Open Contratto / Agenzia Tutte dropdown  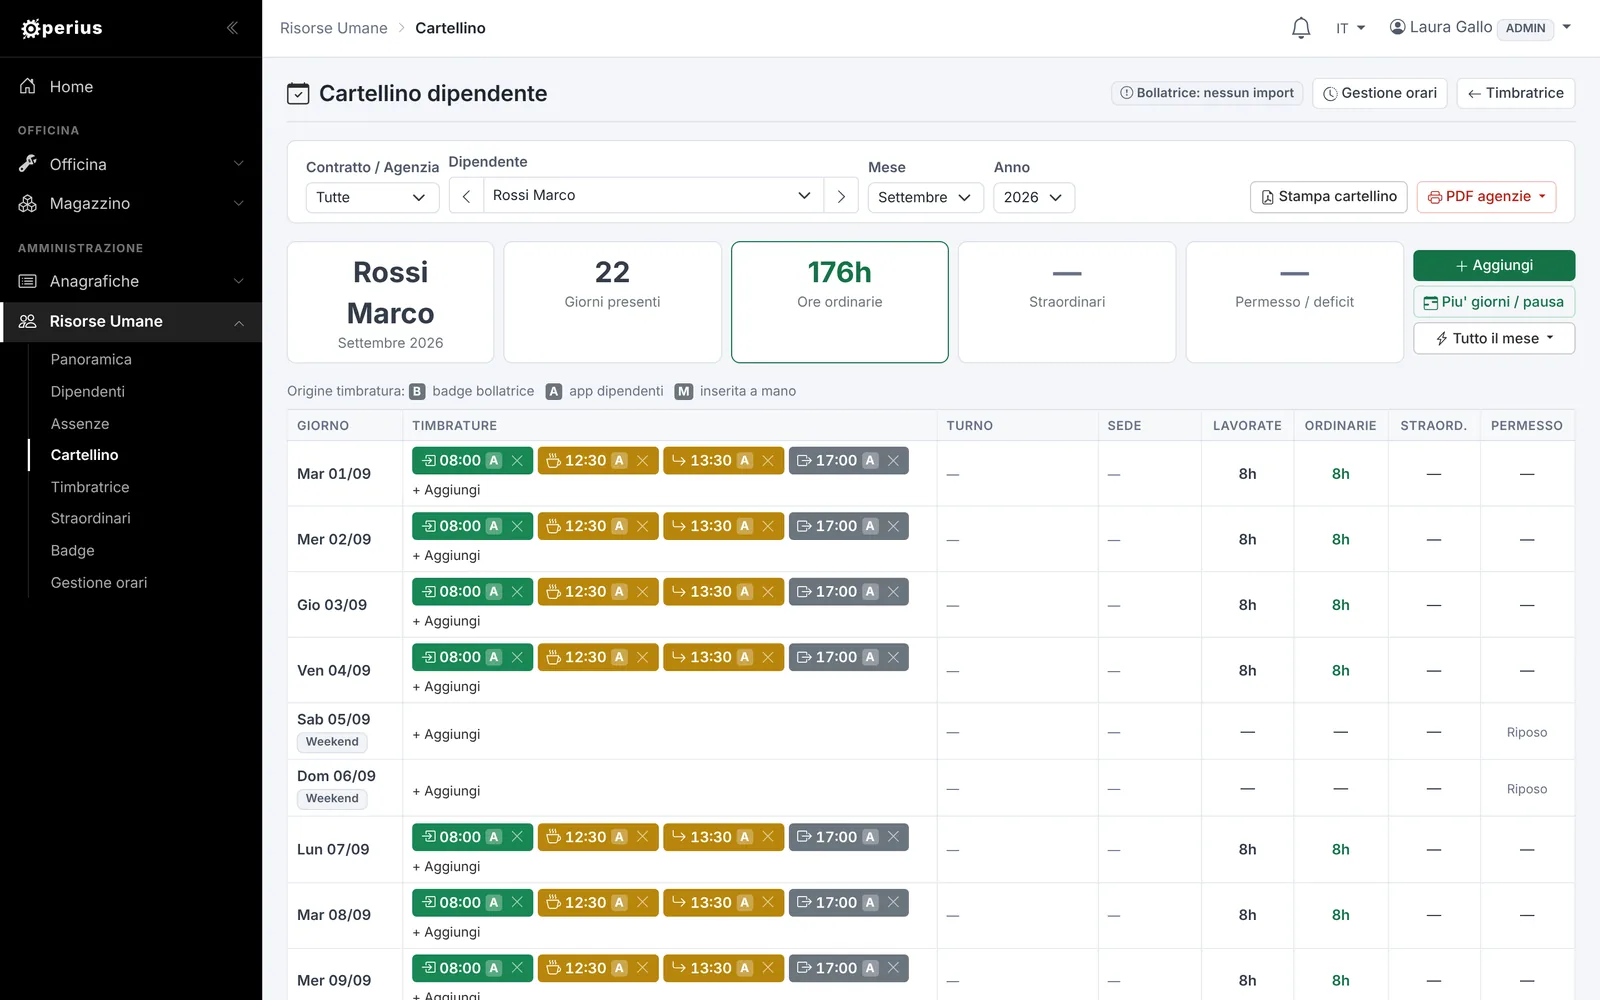pos(372,197)
